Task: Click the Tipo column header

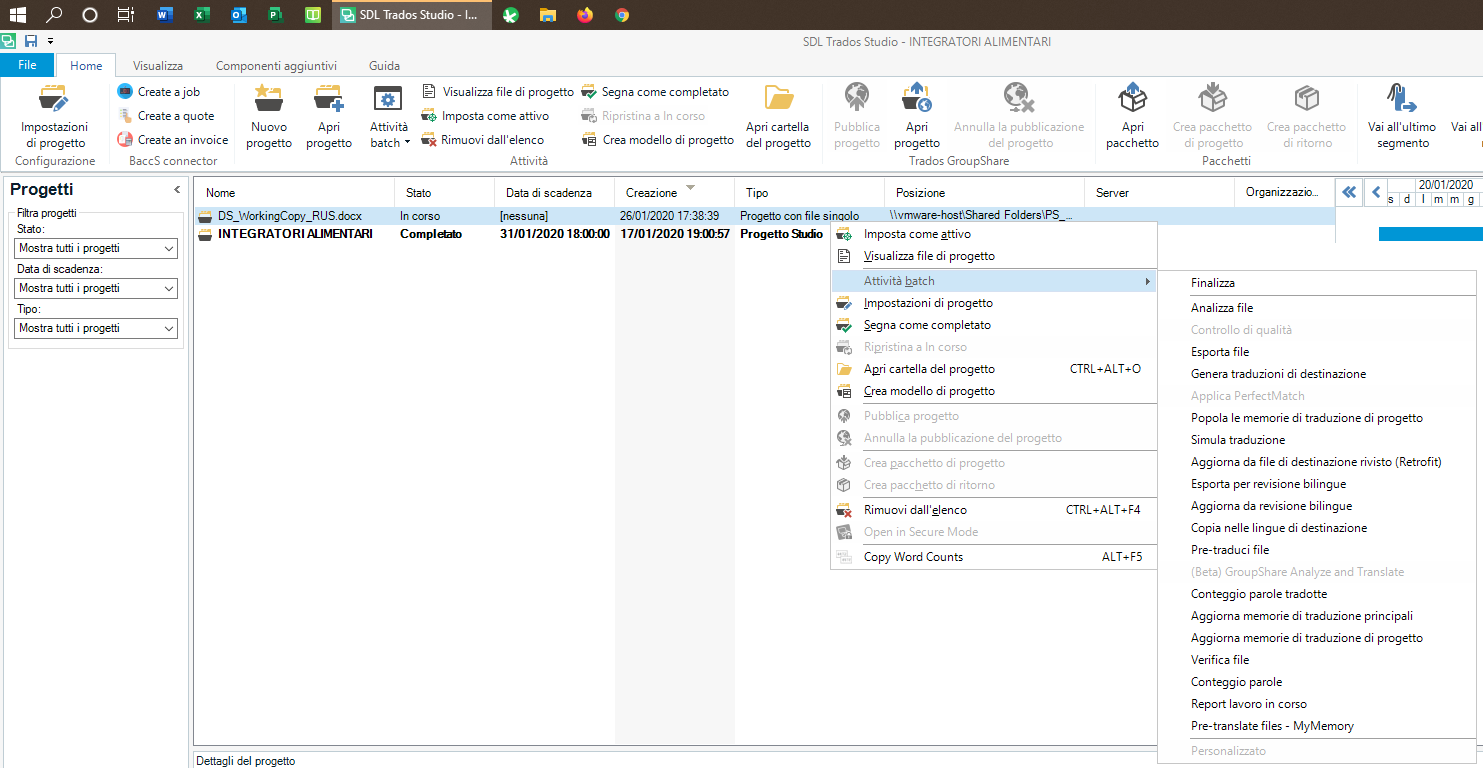Action: [809, 192]
